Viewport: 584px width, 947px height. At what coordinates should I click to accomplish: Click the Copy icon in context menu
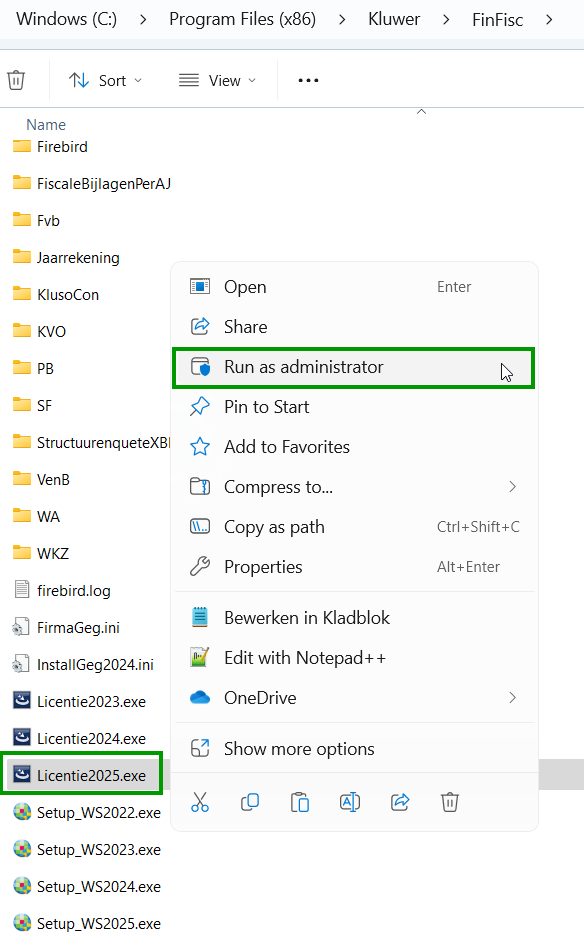pyautogui.click(x=250, y=802)
